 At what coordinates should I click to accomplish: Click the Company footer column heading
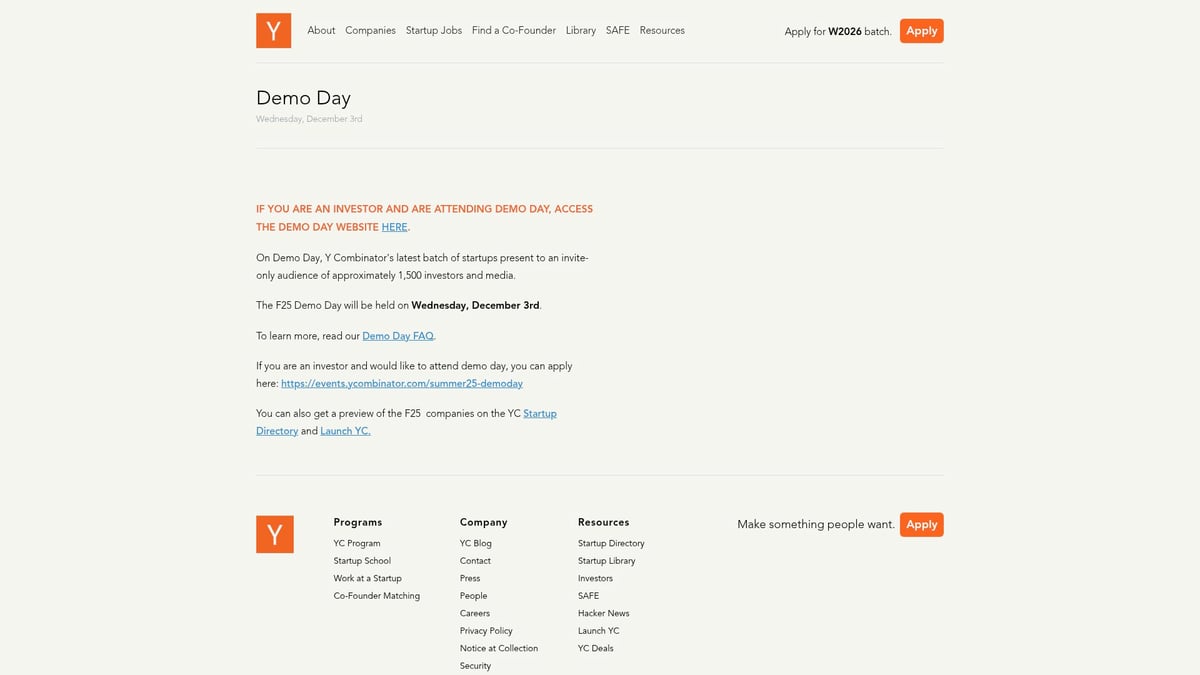click(x=484, y=522)
